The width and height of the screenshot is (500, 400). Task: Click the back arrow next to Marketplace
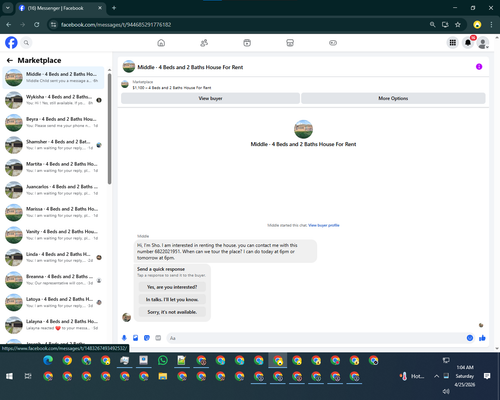pos(10,60)
